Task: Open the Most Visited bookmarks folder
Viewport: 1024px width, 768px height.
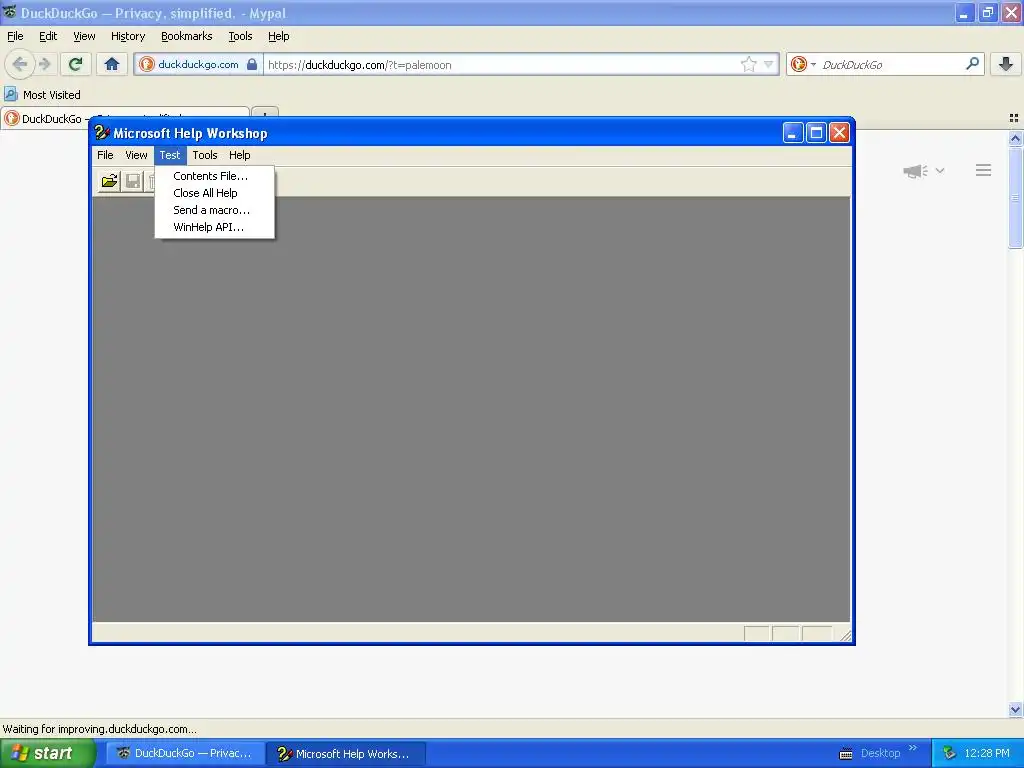Action: click(43, 95)
